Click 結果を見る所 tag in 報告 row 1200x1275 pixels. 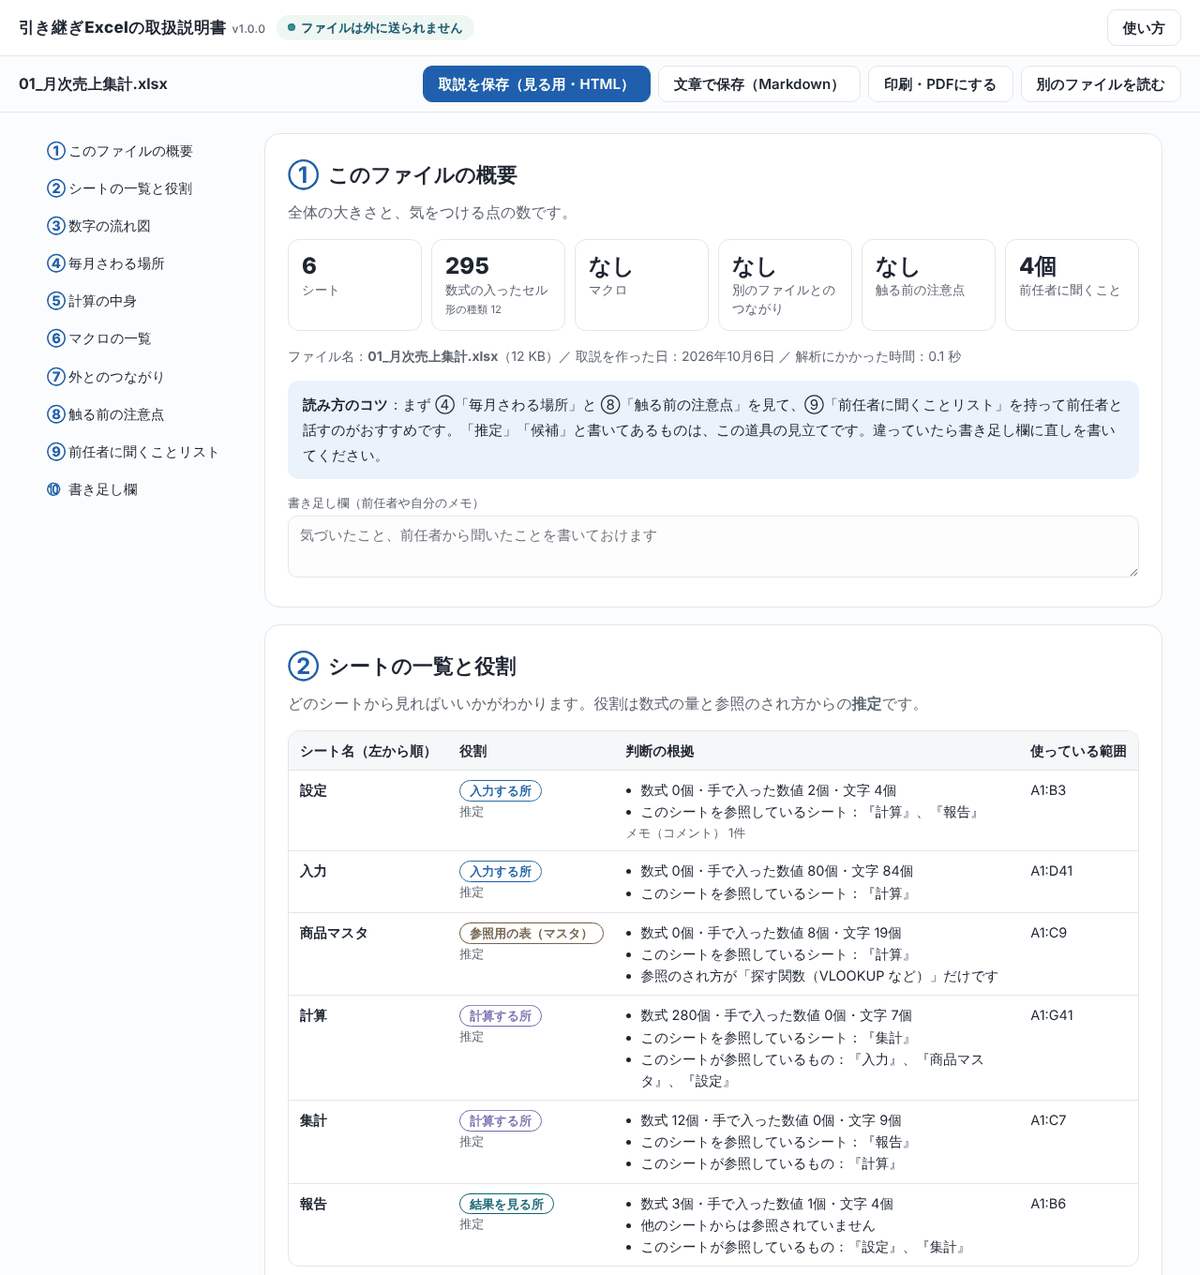tap(506, 1204)
